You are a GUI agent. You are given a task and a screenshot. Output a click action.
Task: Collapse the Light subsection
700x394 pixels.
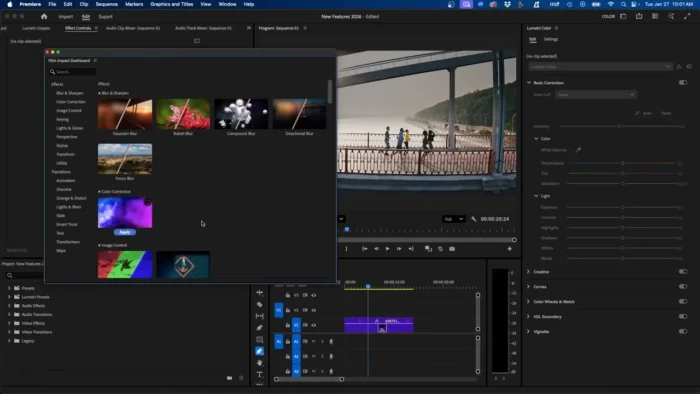(x=536, y=196)
